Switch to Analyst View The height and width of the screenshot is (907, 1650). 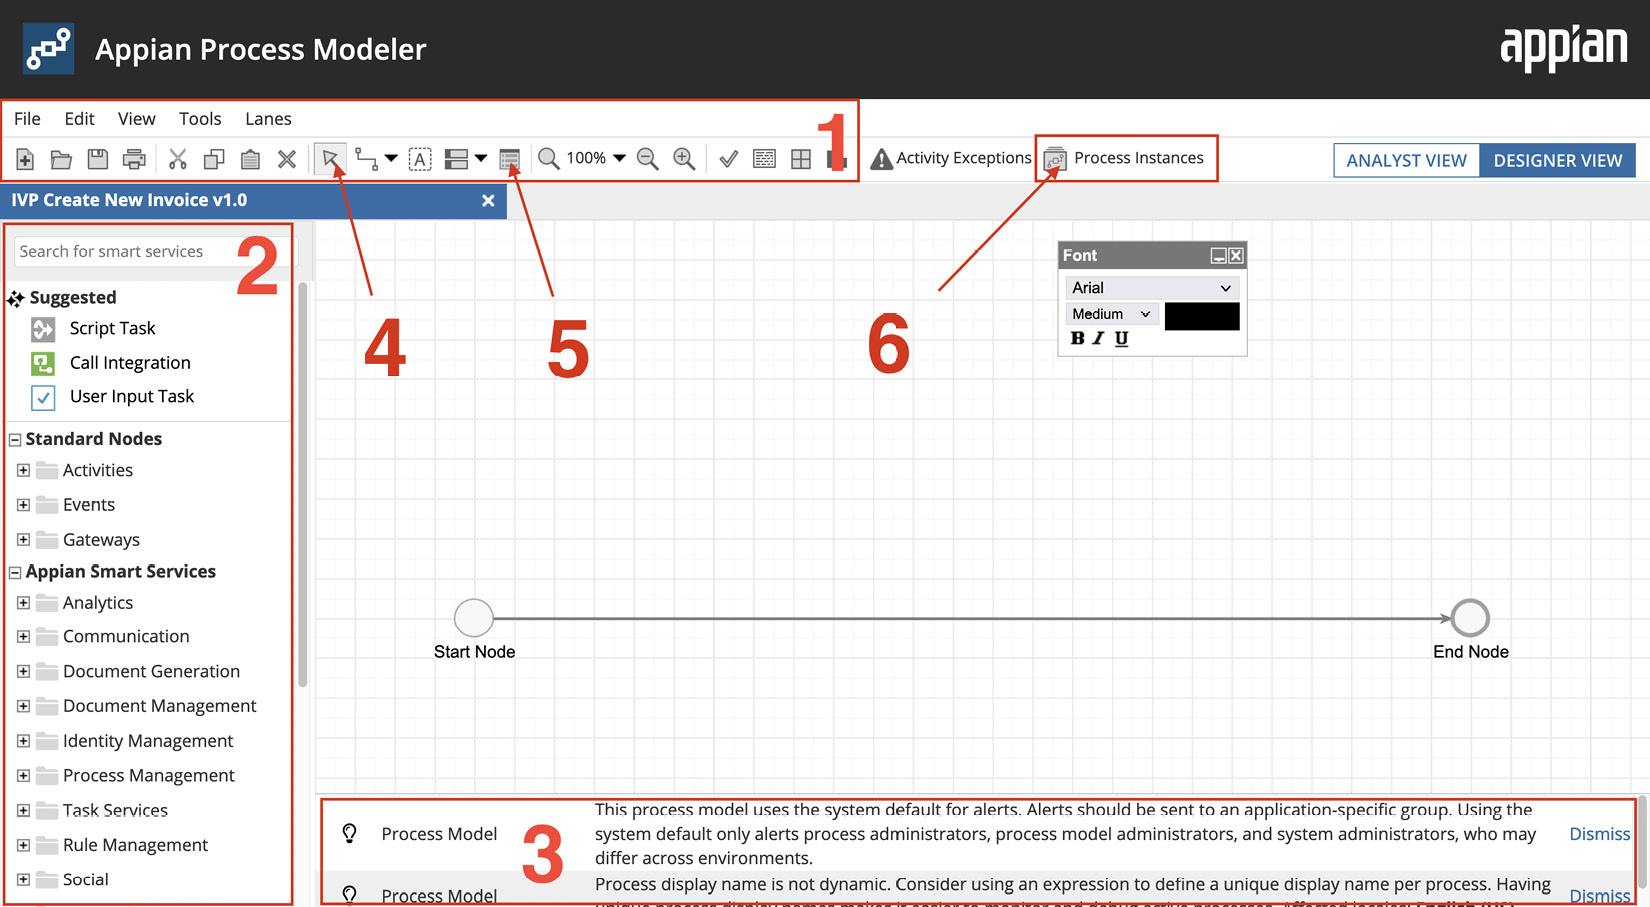(1406, 160)
